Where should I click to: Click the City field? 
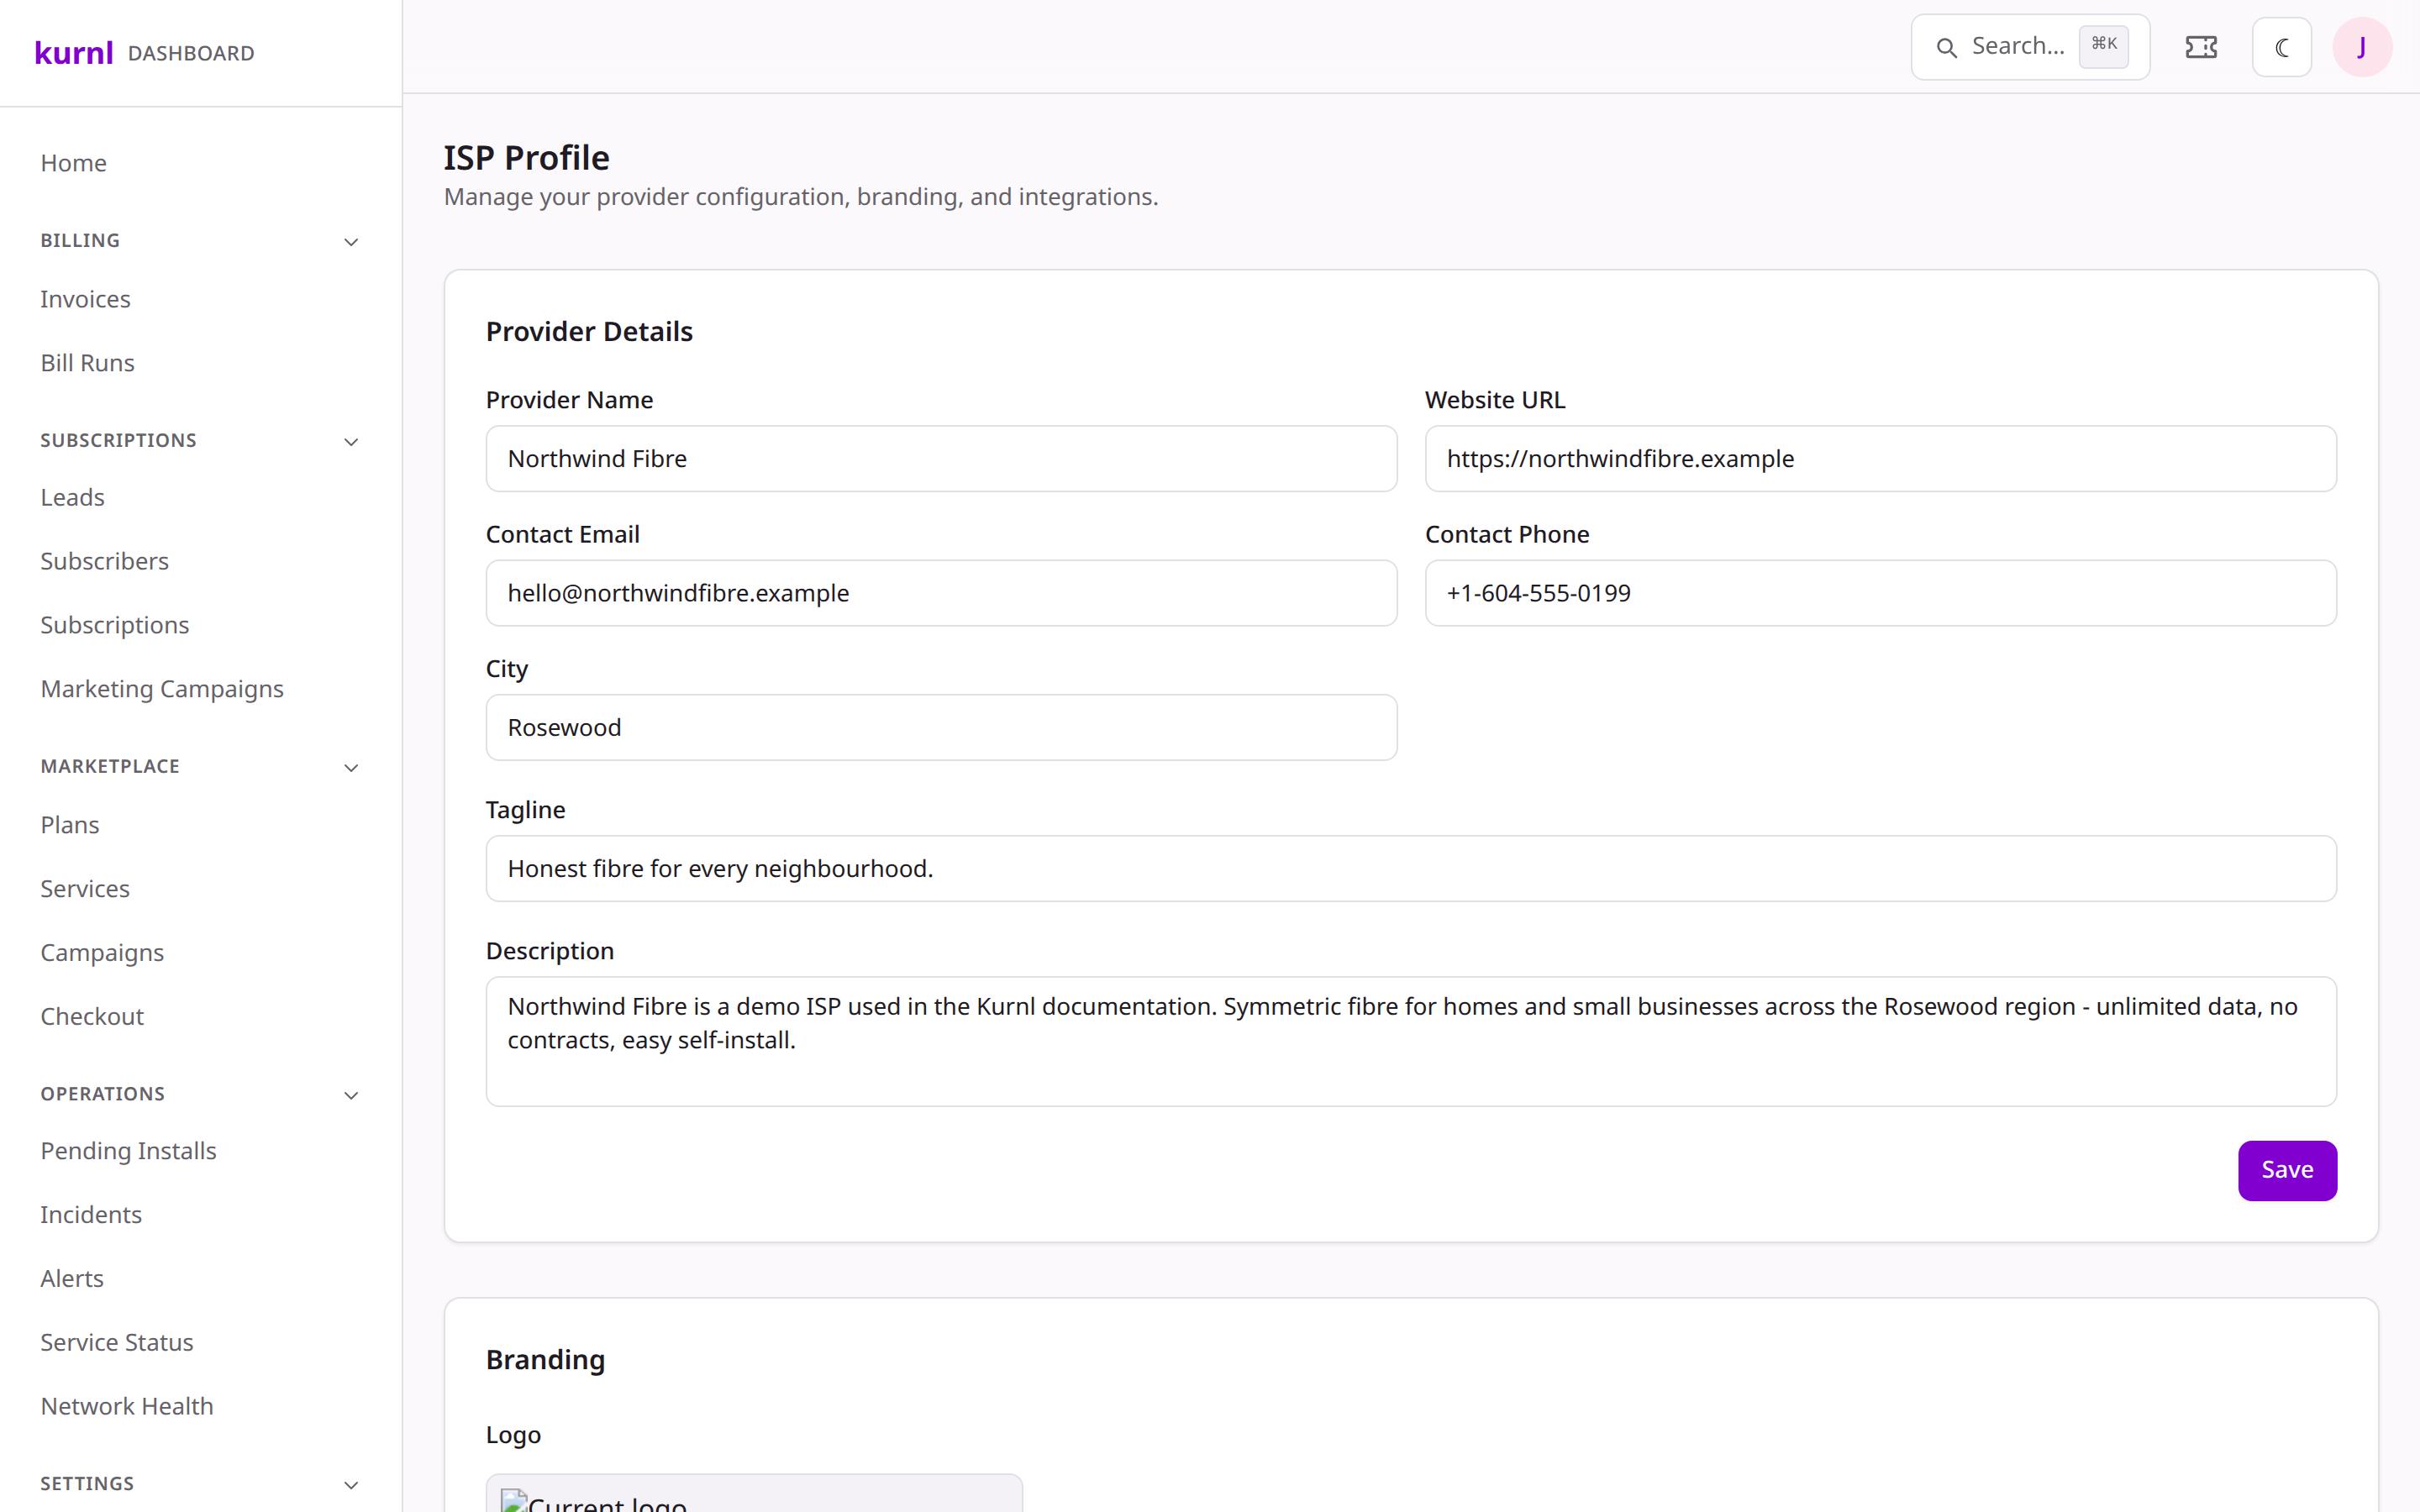pyautogui.click(x=941, y=728)
